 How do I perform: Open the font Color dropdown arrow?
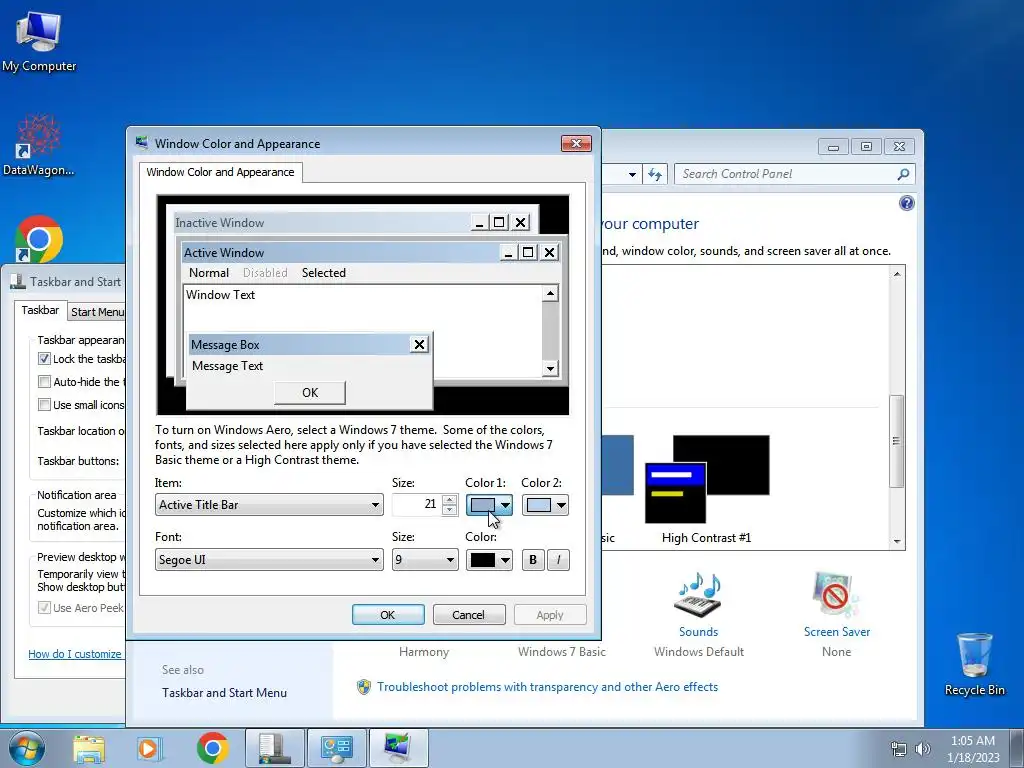[505, 560]
